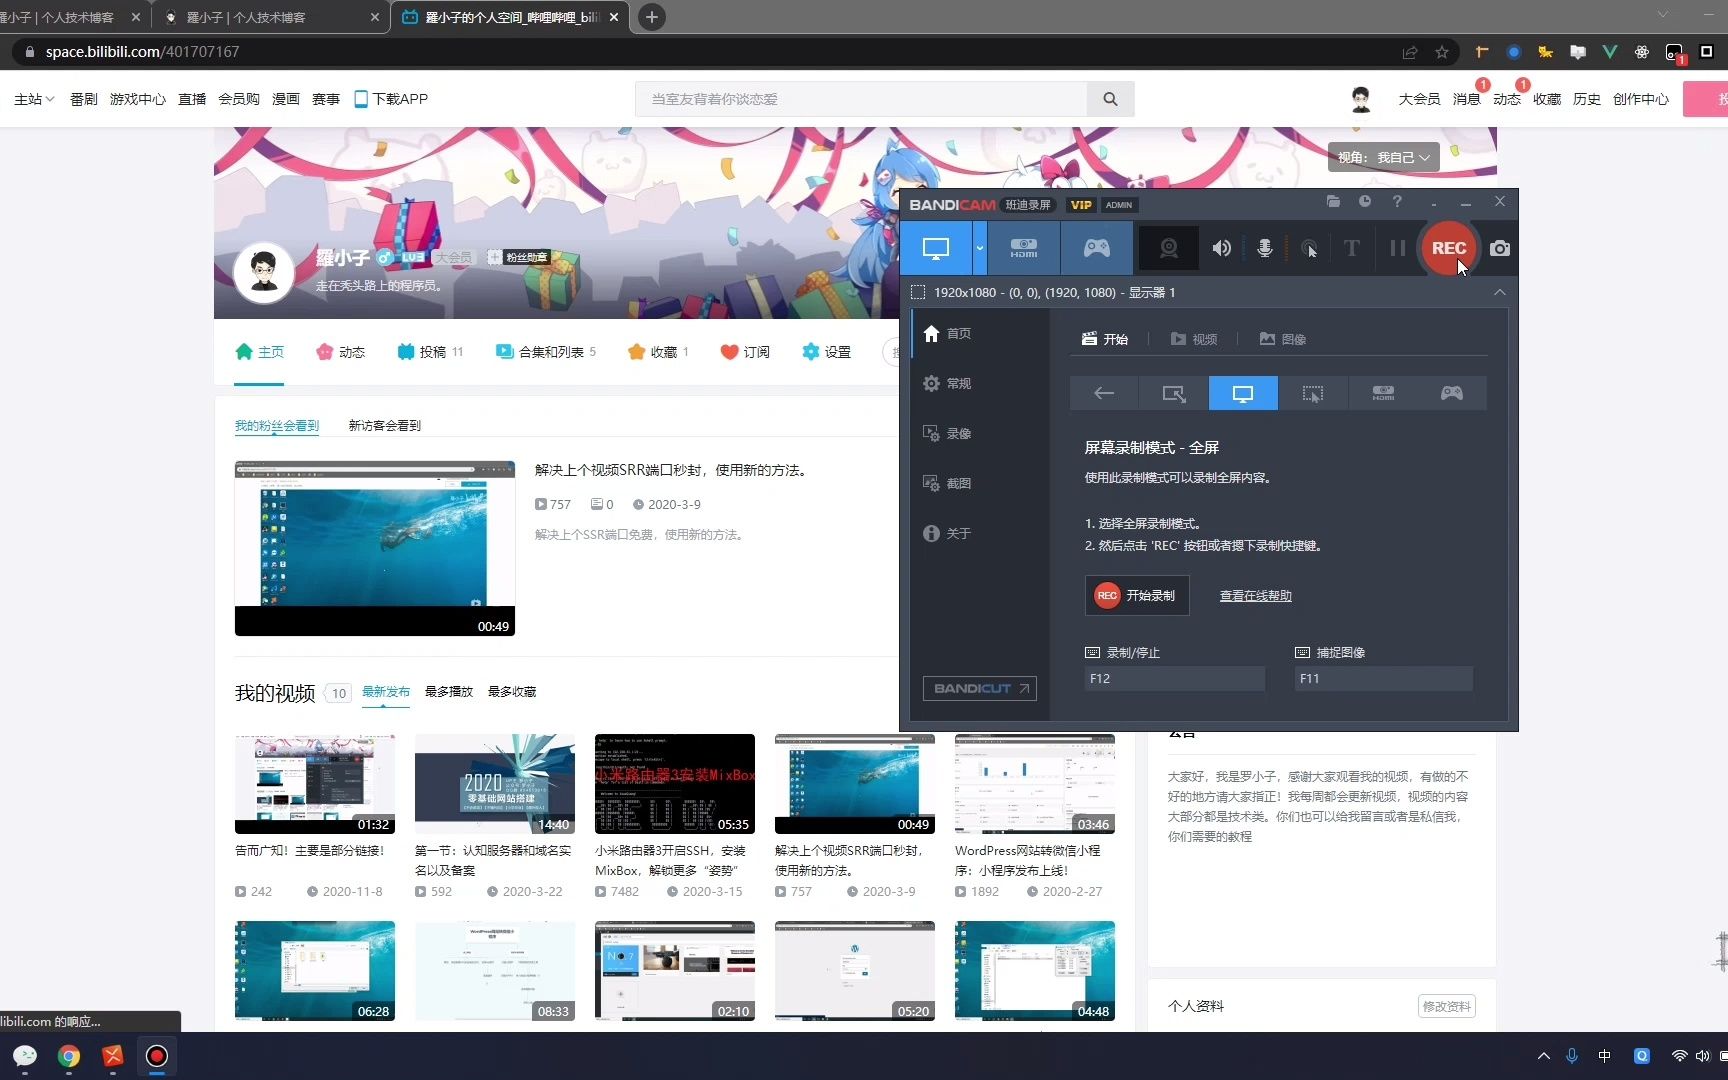Open the 03:46 WordPress小程序 video thumbnail
The width and height of the screenshot is (1728, 1080).
click(1034, 784)
